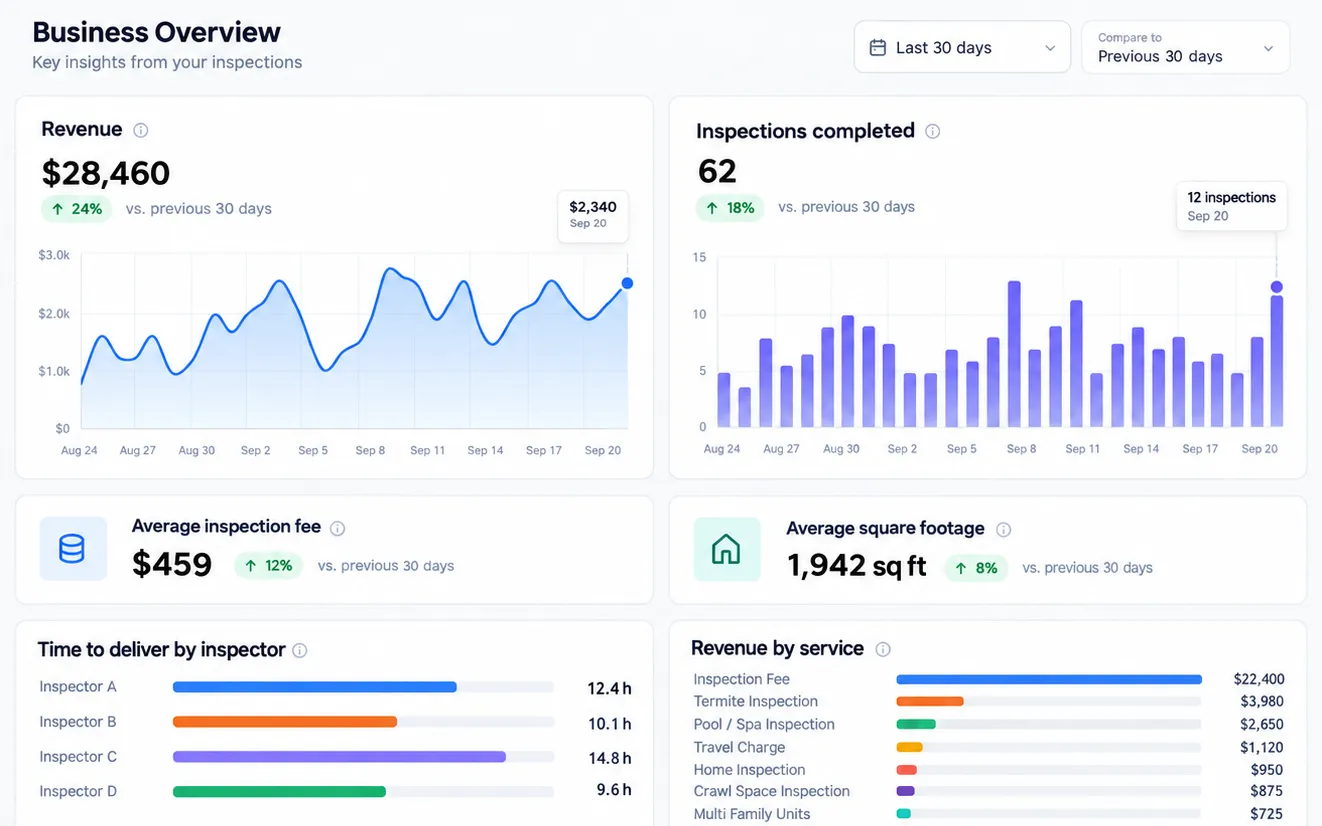
Task: Click the $459 average fee value
Action: click(172, 564)
